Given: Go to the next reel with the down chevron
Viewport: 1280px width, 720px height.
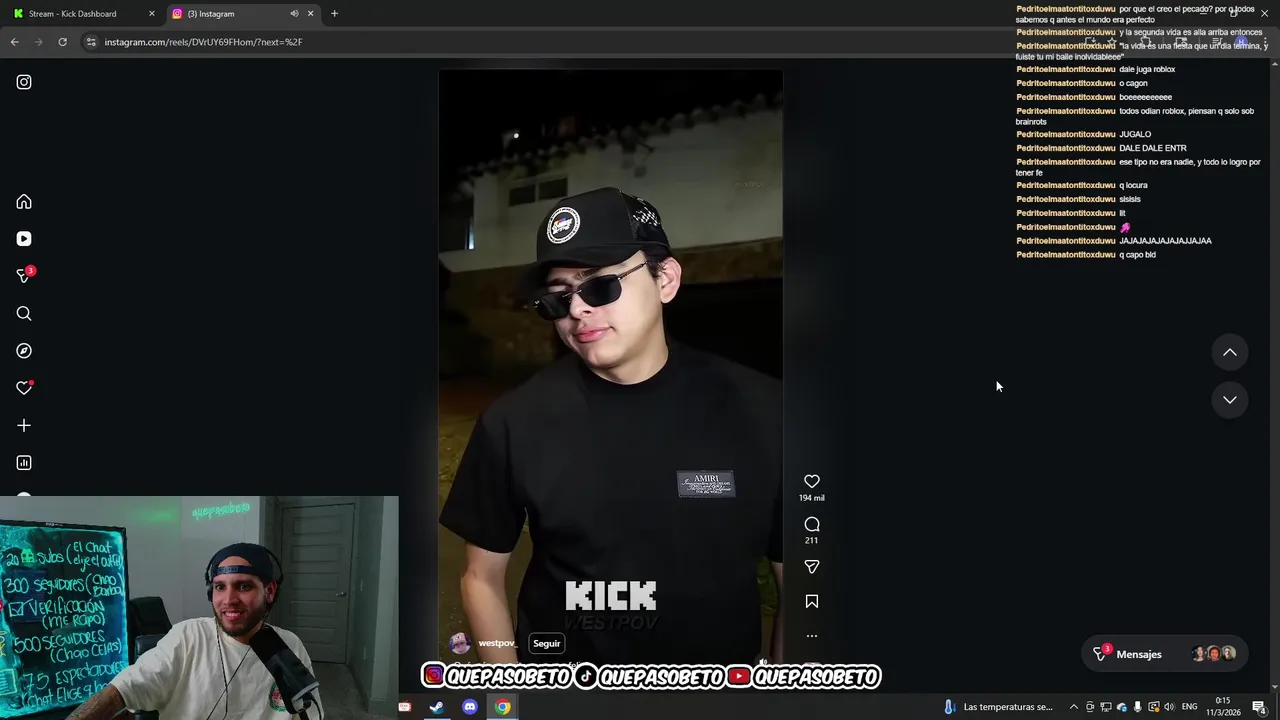Looking at the screenshot, I should [1230, 399].
